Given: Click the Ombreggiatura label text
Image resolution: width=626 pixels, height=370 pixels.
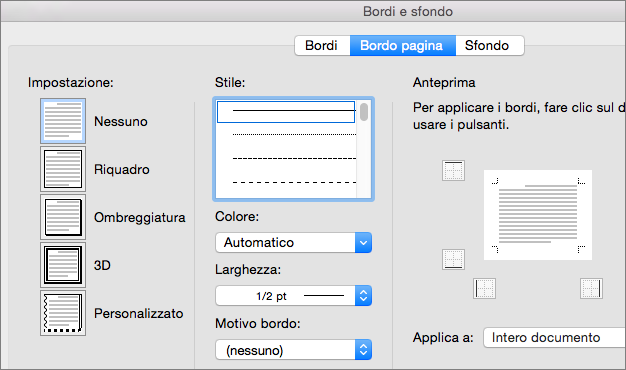Looking at the screenshot, I should (140, 218).
